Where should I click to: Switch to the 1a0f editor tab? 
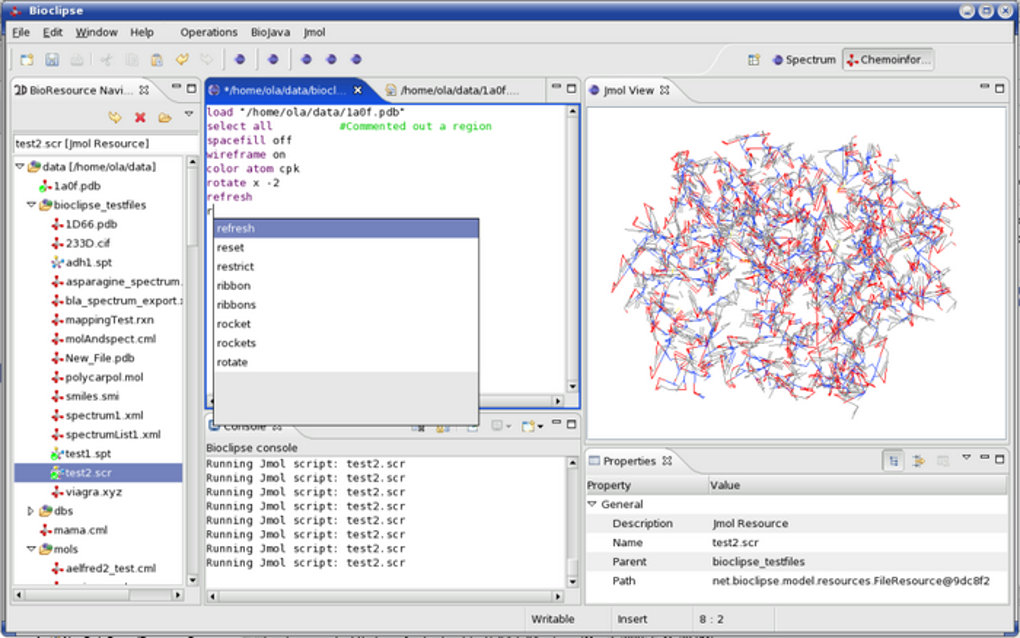[459, 90]
